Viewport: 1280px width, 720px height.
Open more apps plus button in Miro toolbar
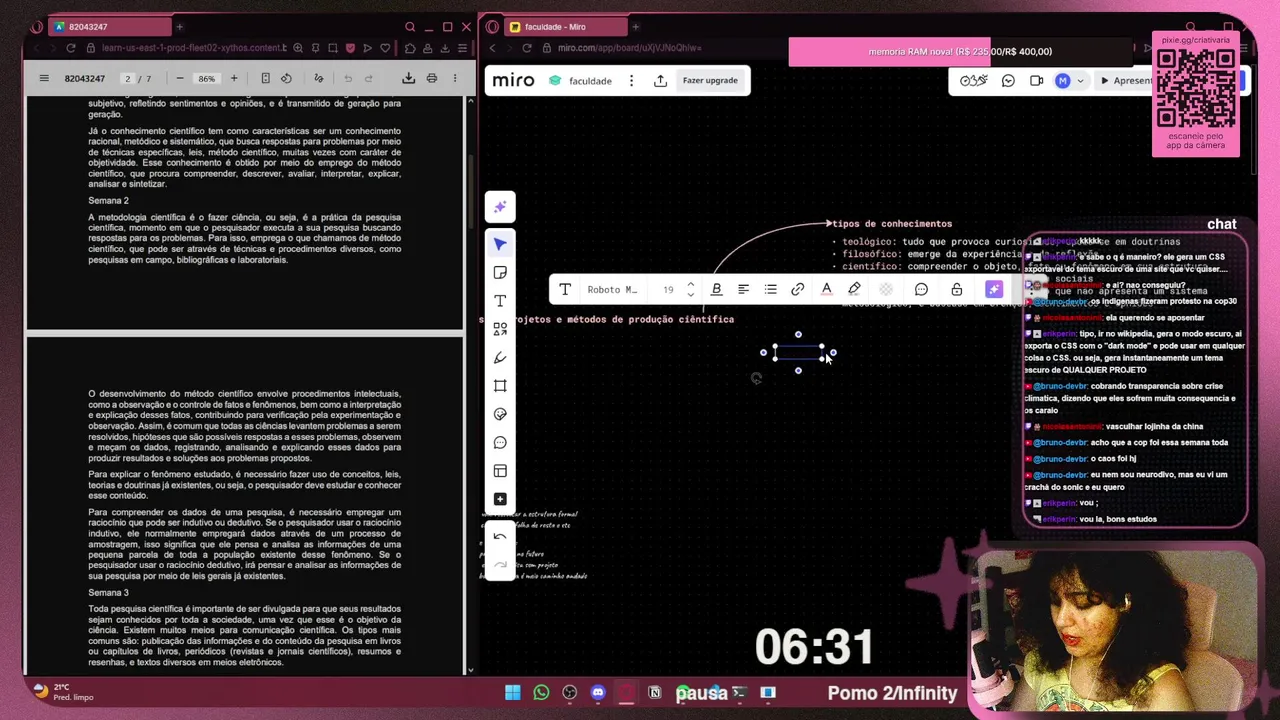pyautogui.click(x=500, y=499)
